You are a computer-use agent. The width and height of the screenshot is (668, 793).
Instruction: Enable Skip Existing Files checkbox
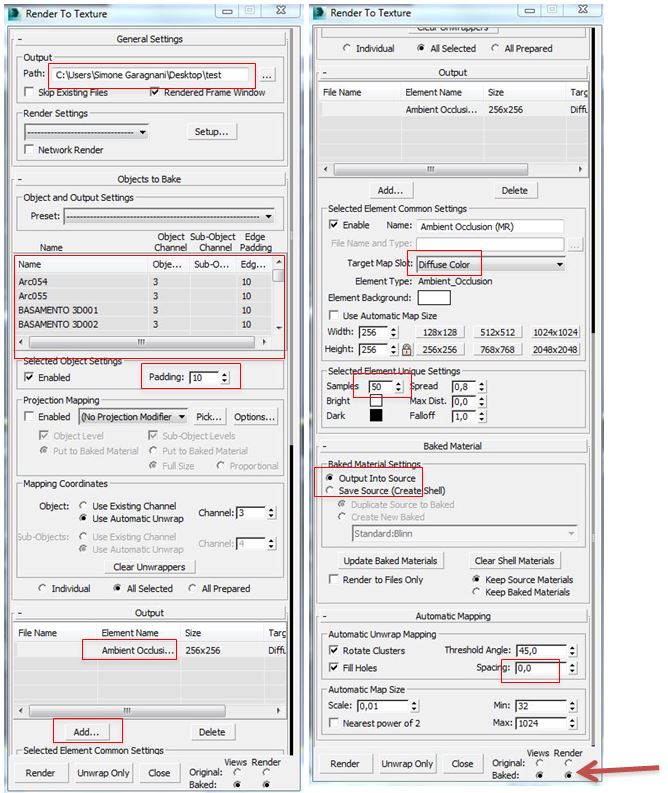coord(29,92)
